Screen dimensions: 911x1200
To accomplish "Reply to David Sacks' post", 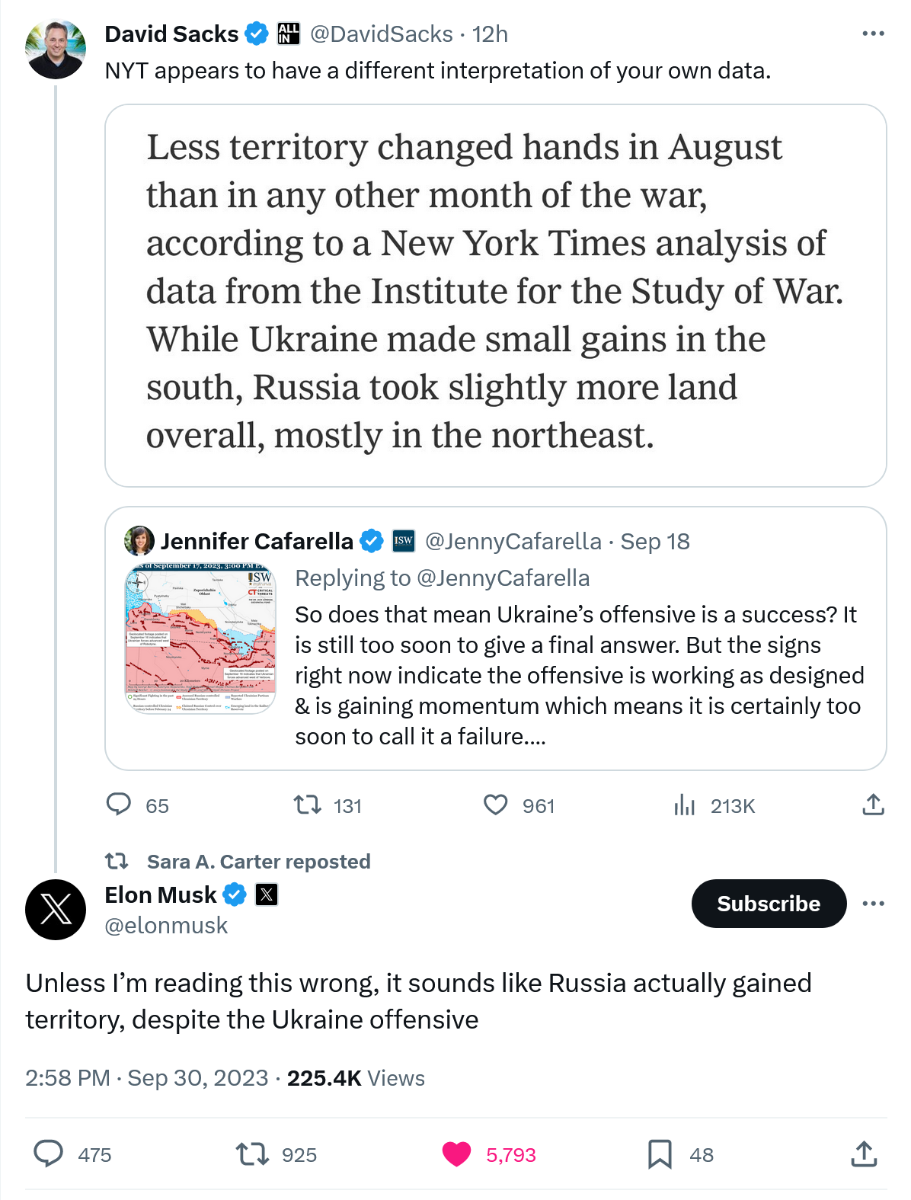I will (x=119, y=805).
